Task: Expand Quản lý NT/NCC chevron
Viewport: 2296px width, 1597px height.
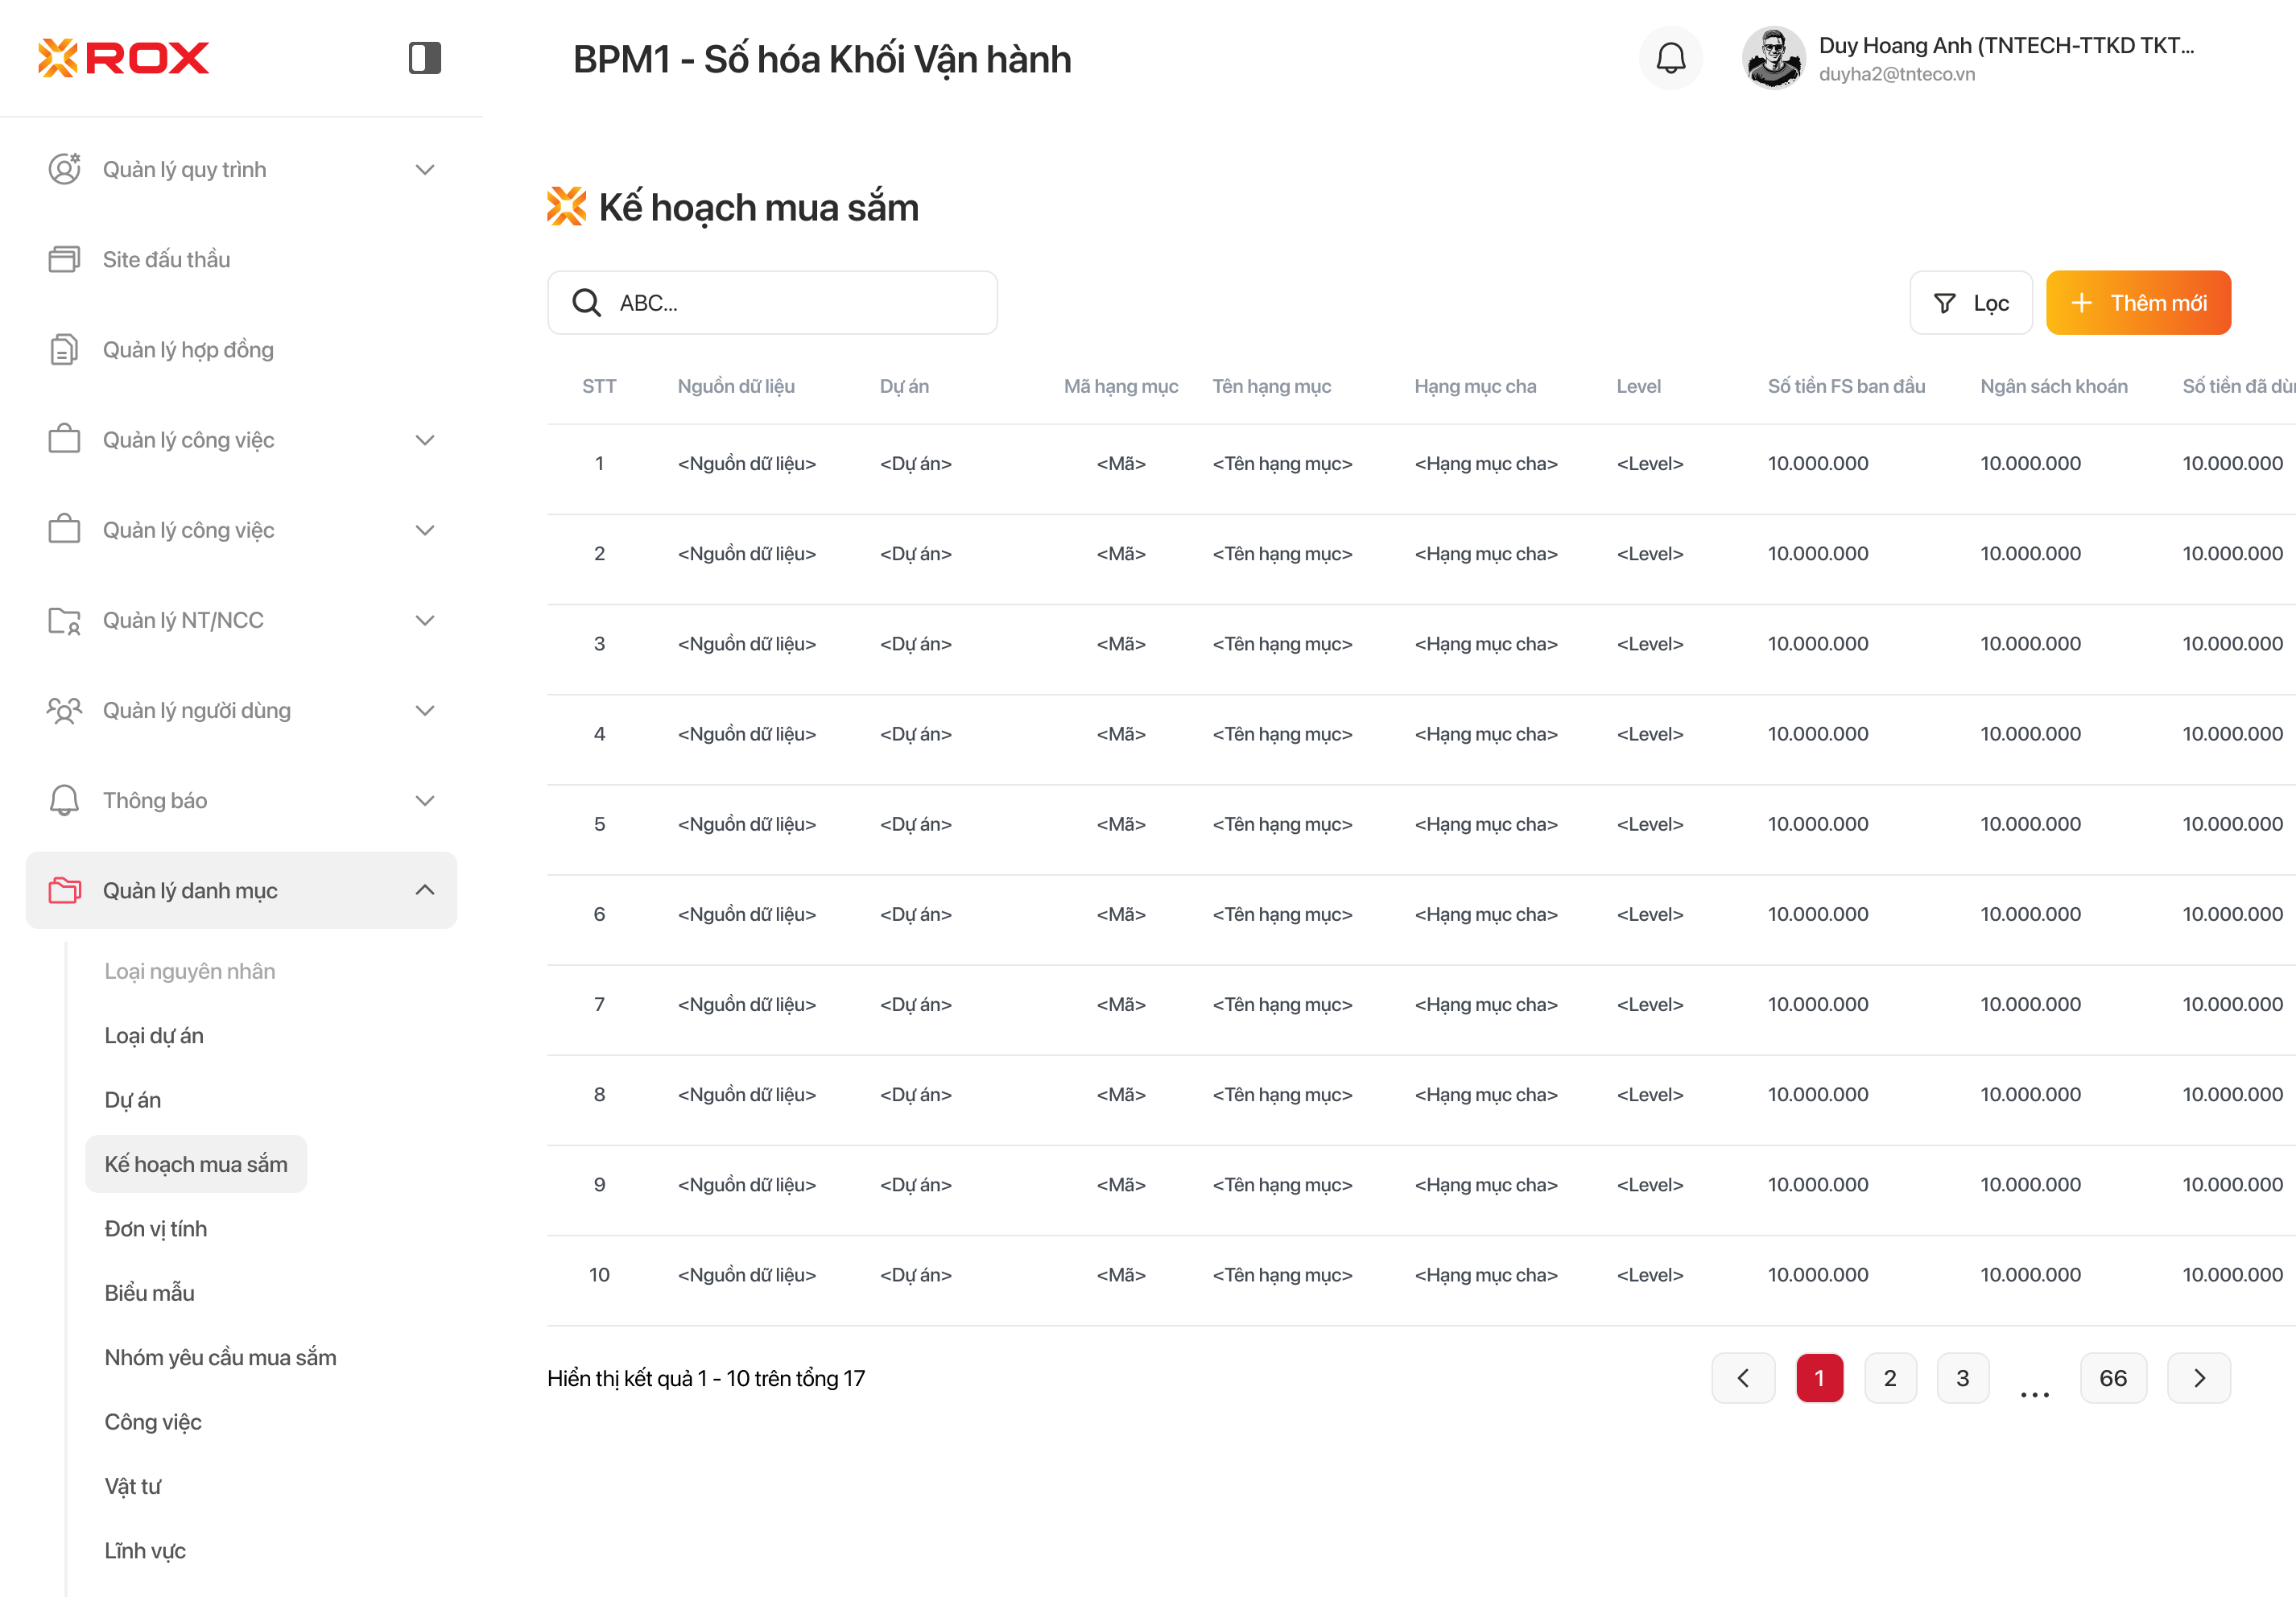Action: click(425, 621)
